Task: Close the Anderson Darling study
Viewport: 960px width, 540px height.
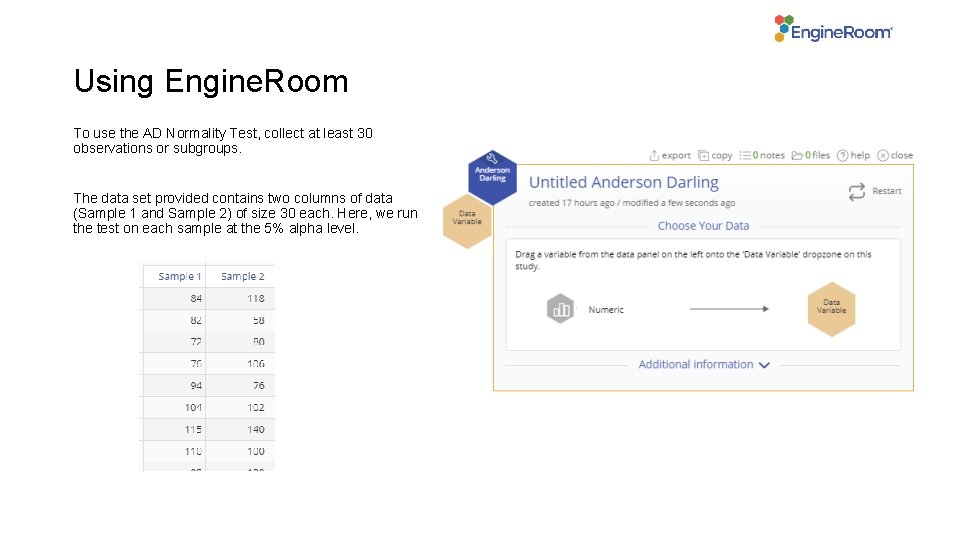Action: (x=894, y=156)
